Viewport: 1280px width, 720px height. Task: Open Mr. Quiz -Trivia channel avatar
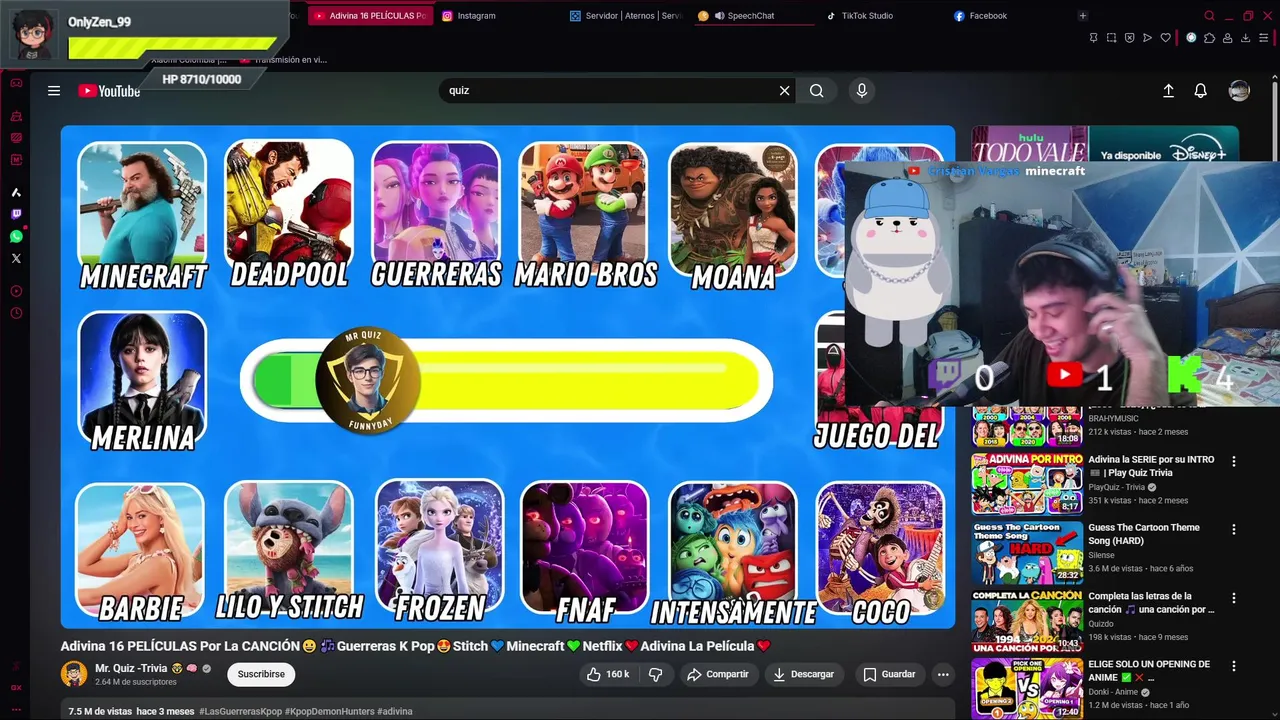74,674
